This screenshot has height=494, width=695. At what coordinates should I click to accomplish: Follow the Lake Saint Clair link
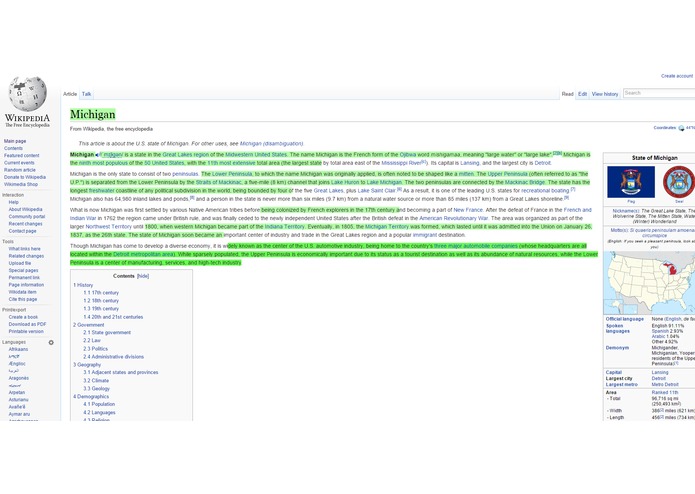(x=376, y=191)
